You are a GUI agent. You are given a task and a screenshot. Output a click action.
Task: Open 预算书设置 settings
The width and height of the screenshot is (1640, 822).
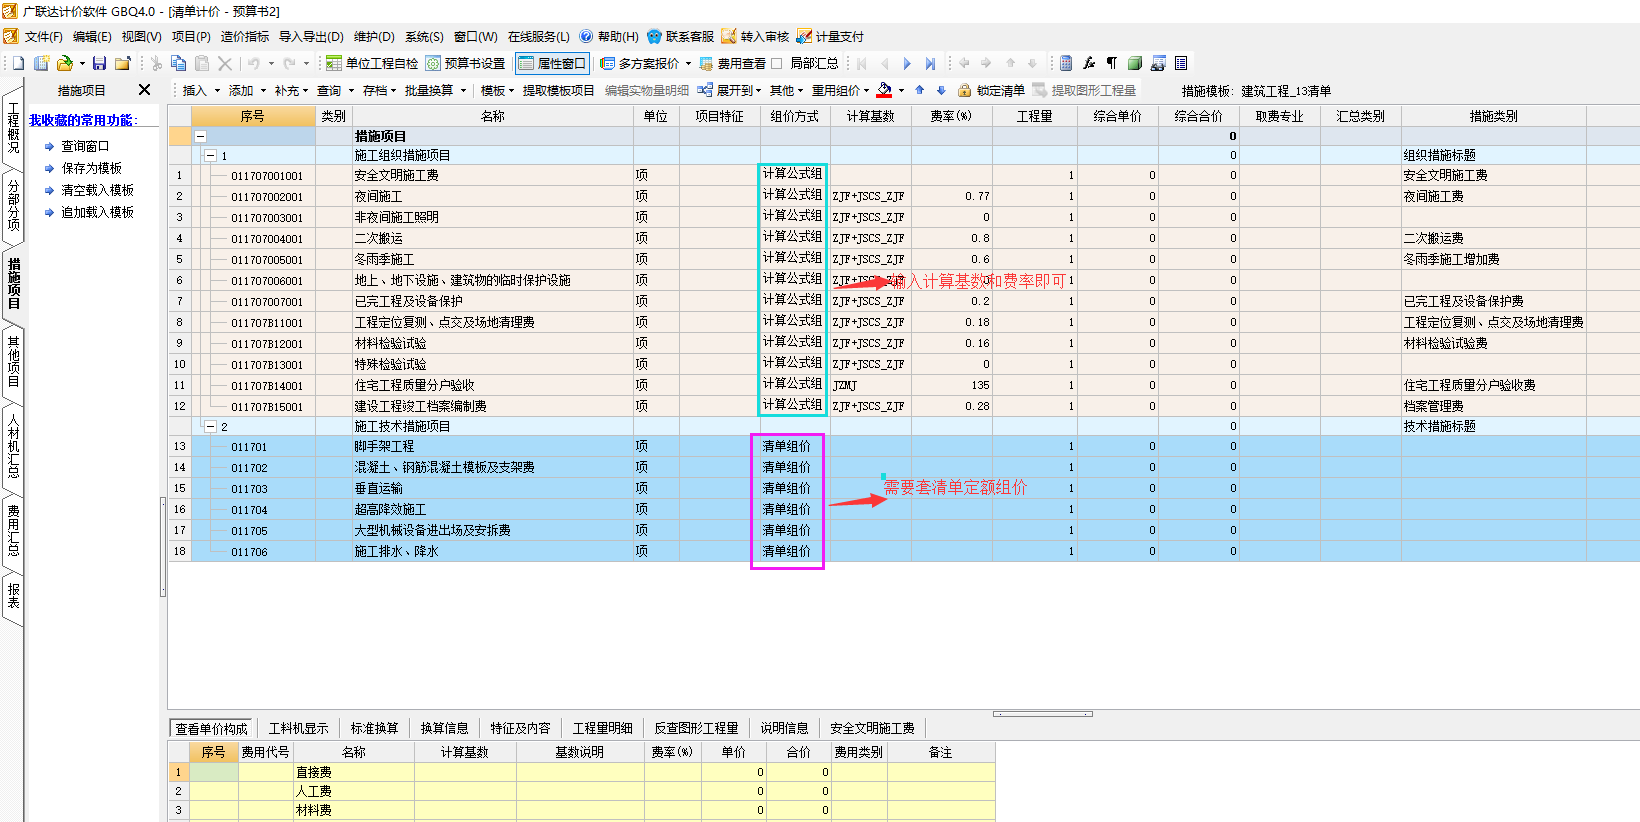click(465, 63)
